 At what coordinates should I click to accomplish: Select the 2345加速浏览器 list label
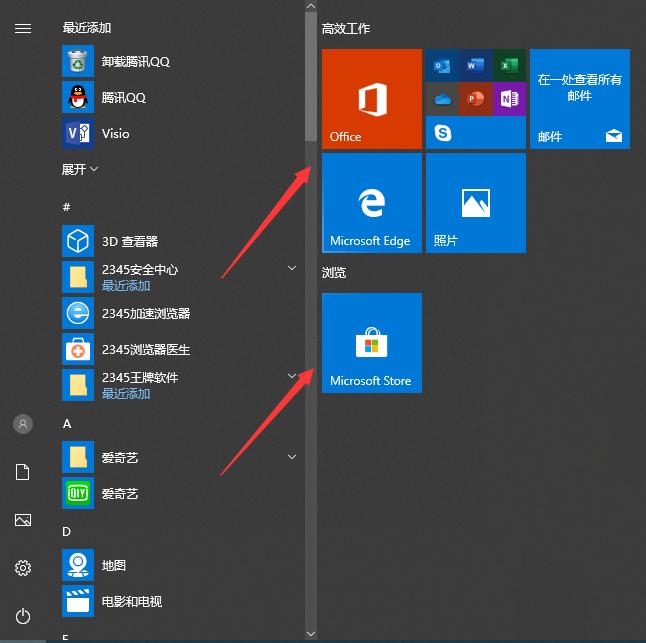pos(146,313)
